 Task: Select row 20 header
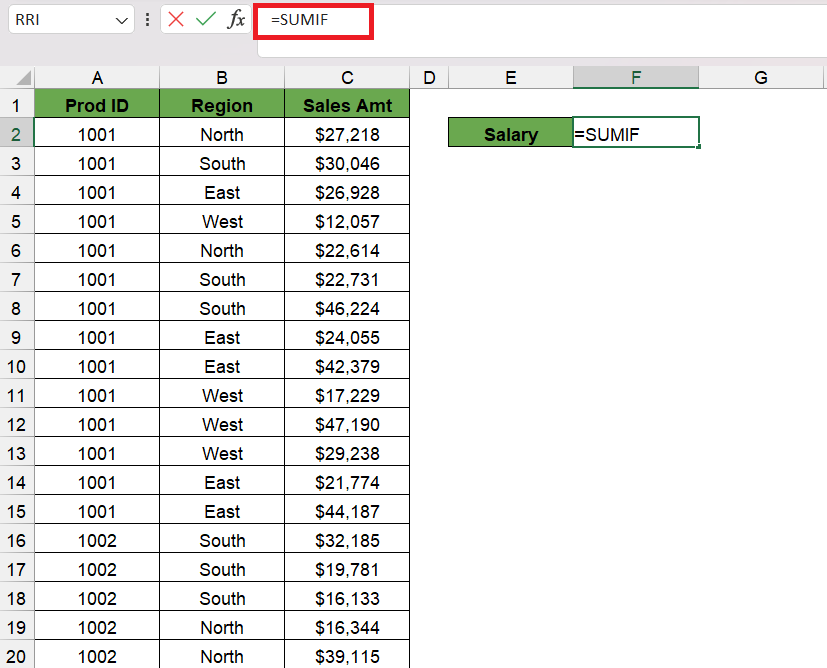(x=16, y=656)
